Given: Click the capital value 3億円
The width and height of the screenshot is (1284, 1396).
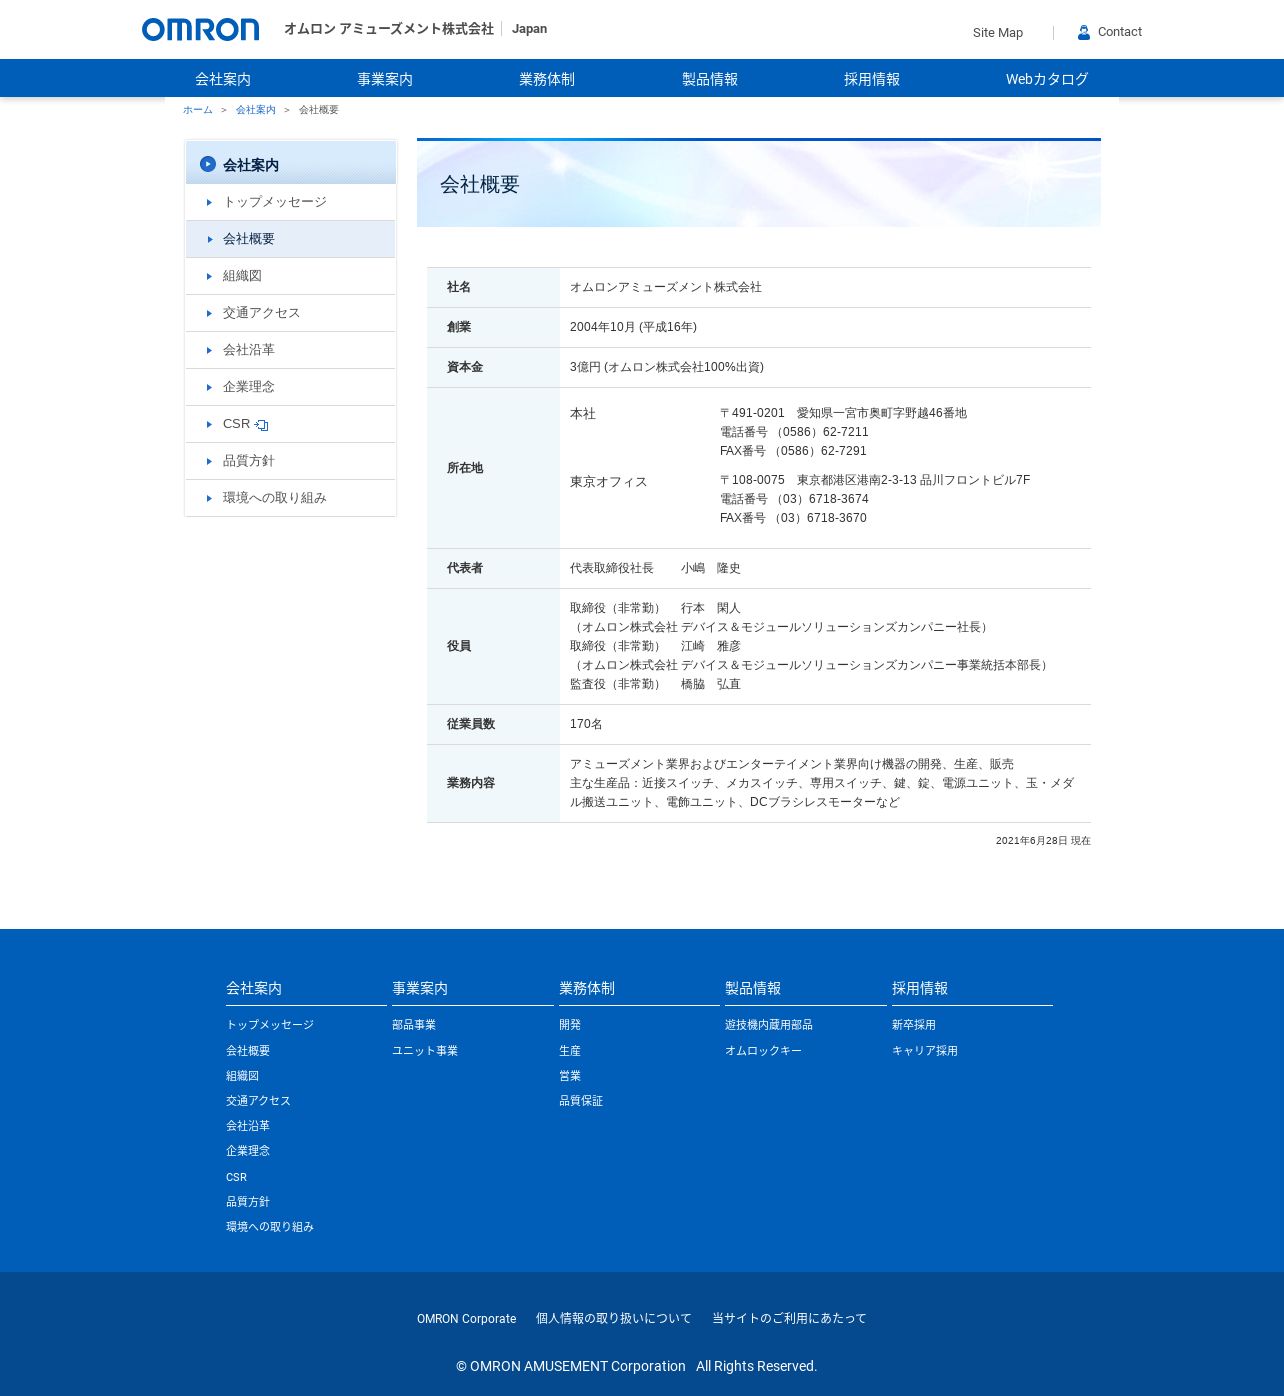Looking at the screenshot, I should tap(585, 367).
